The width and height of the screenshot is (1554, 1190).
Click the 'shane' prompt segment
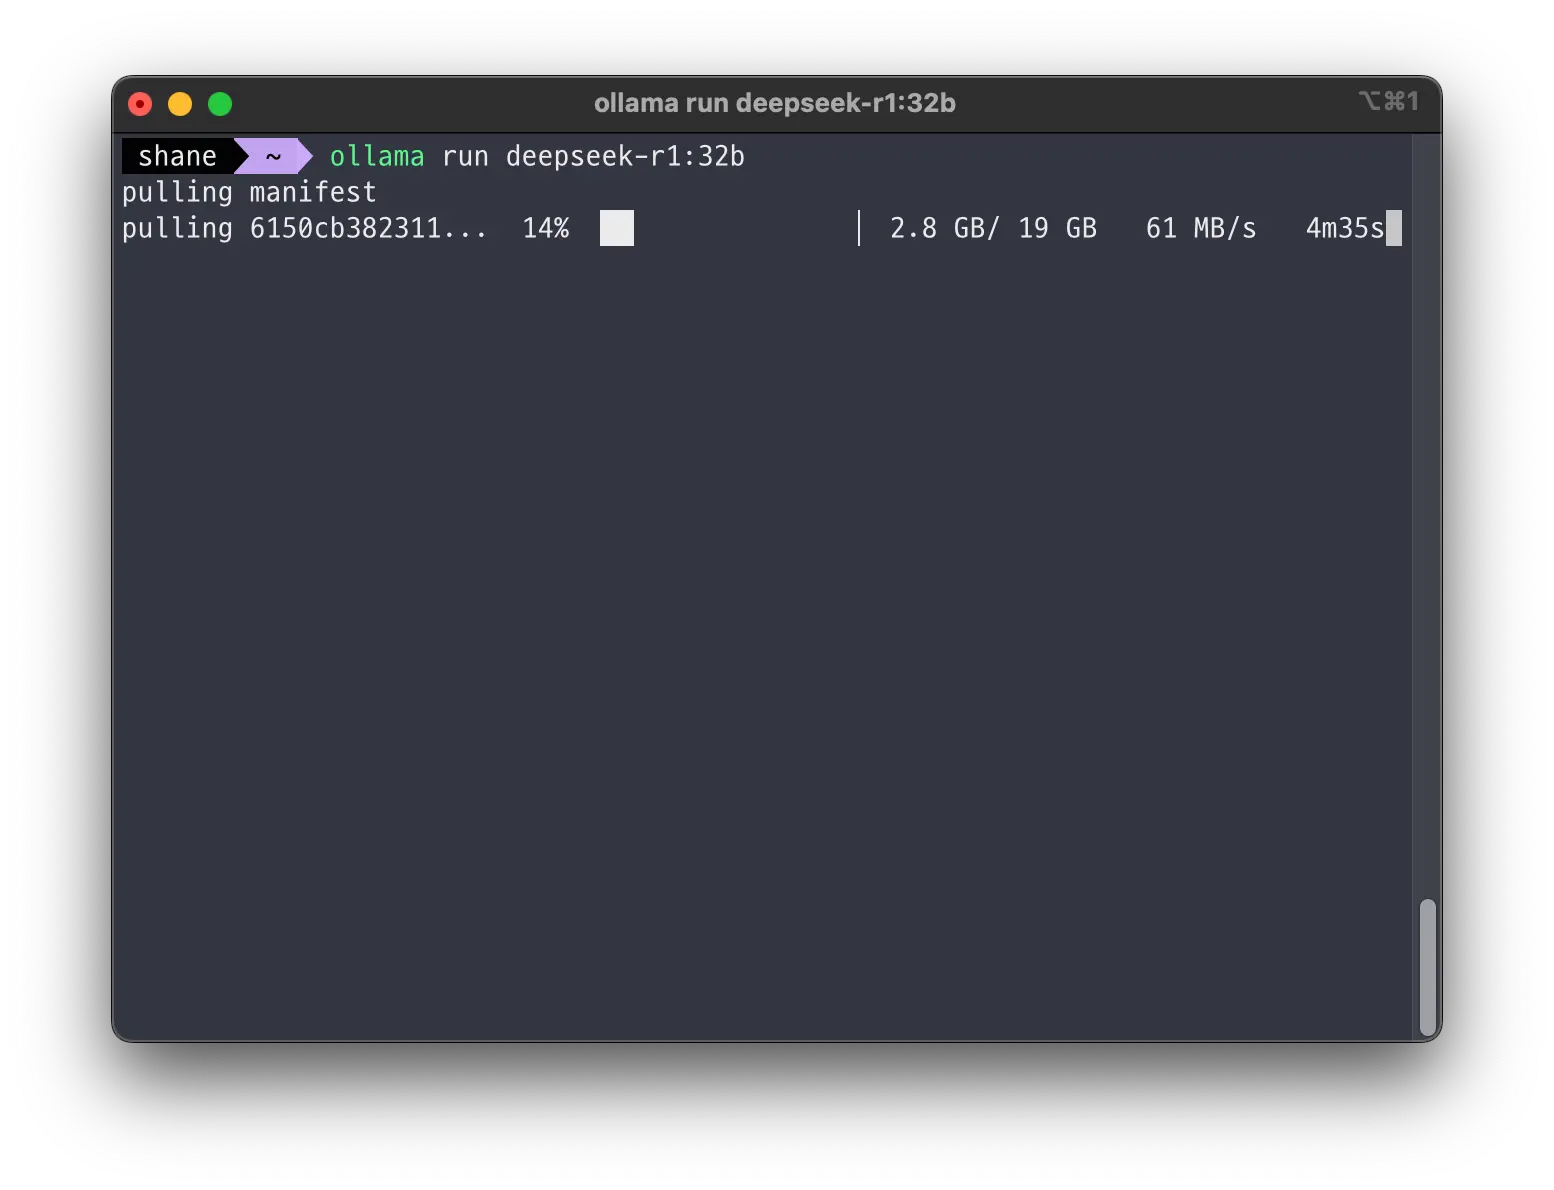pos(177,156)
